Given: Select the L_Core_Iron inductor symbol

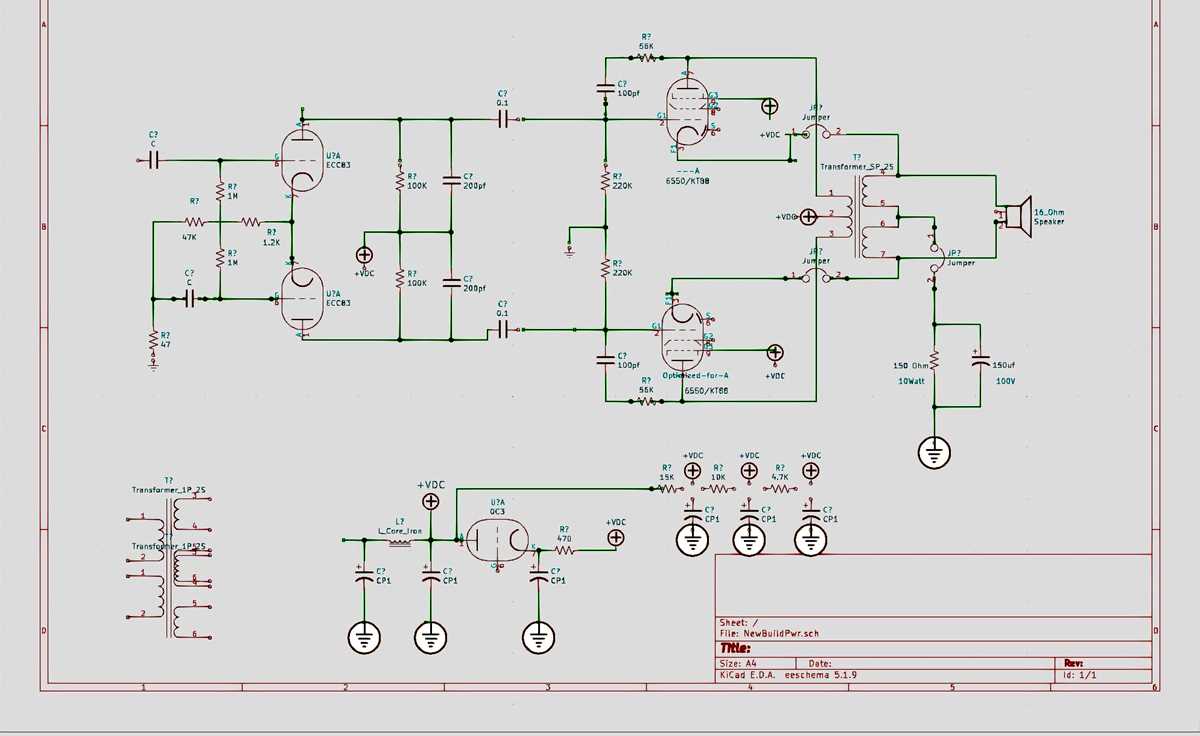Looking at the screenshot, I should 399,541.
